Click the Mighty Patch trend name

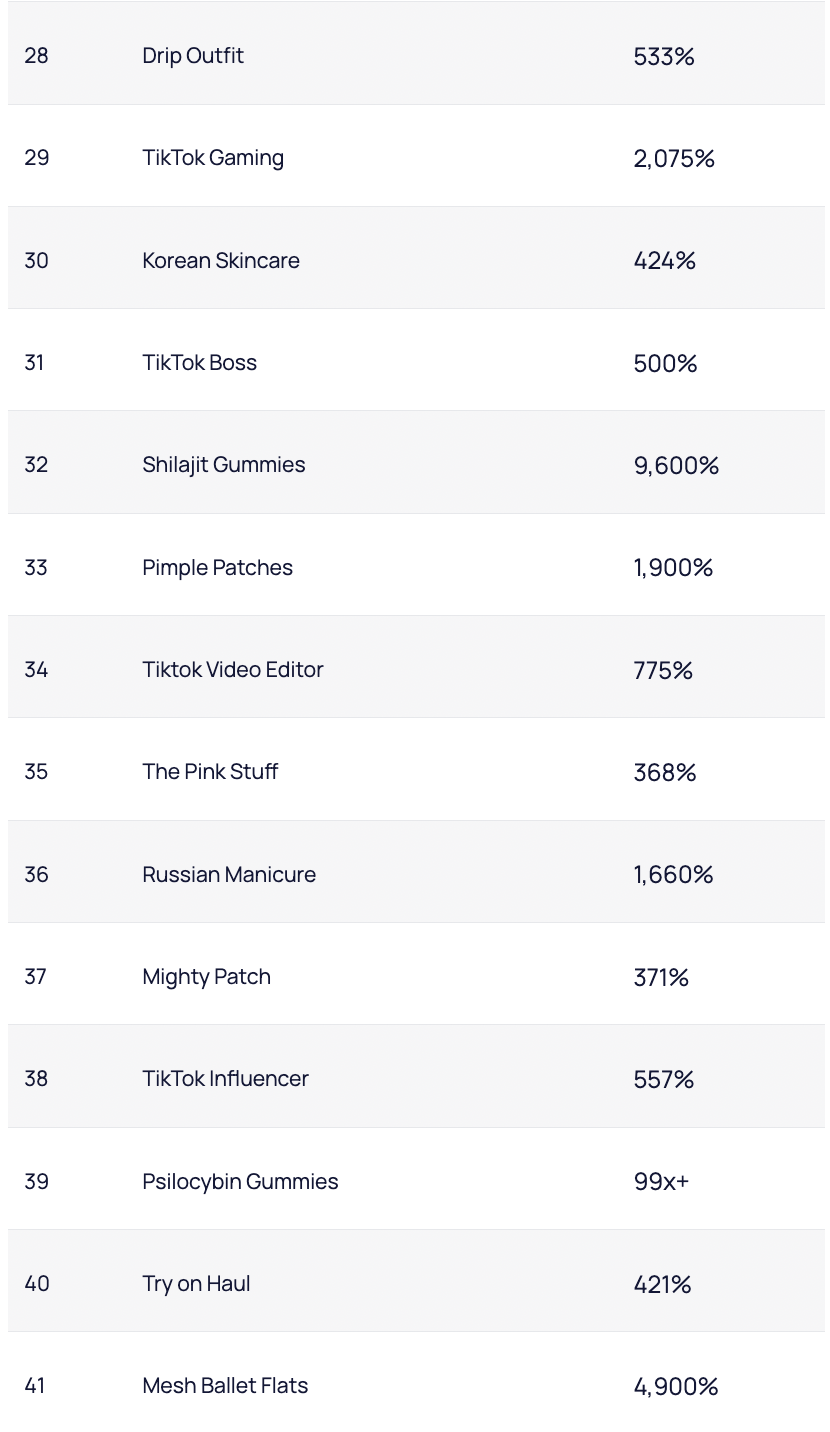(x=207, y=976)
